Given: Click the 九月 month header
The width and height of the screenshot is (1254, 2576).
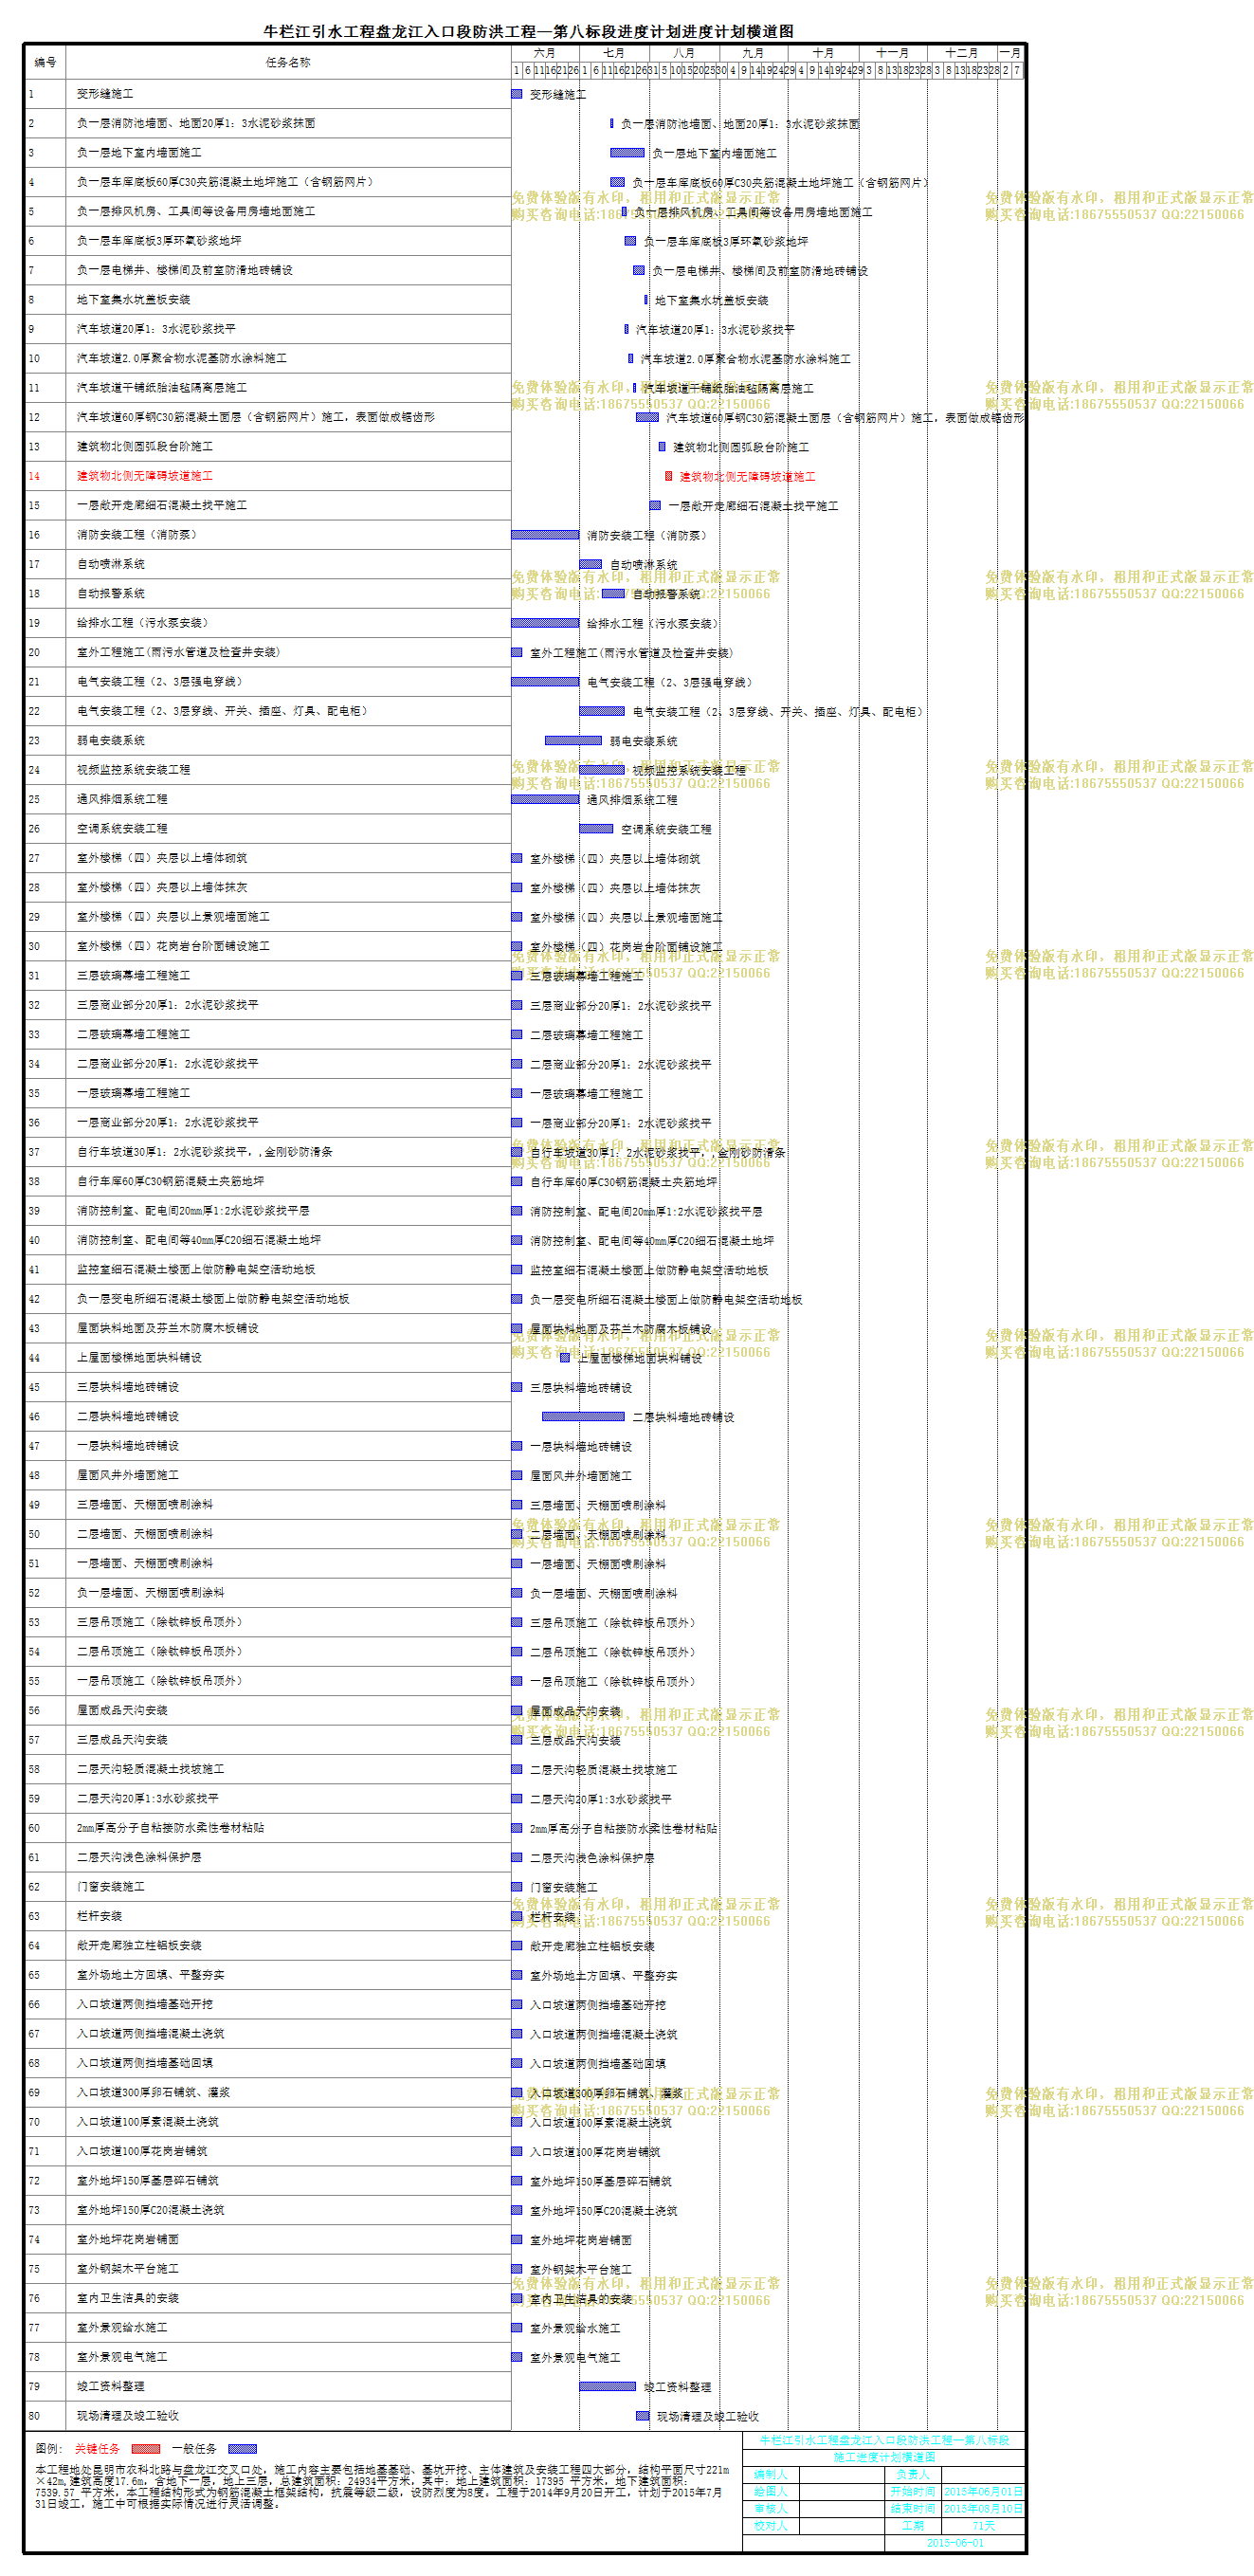Looking at the screenshot, I should (753, 53).
